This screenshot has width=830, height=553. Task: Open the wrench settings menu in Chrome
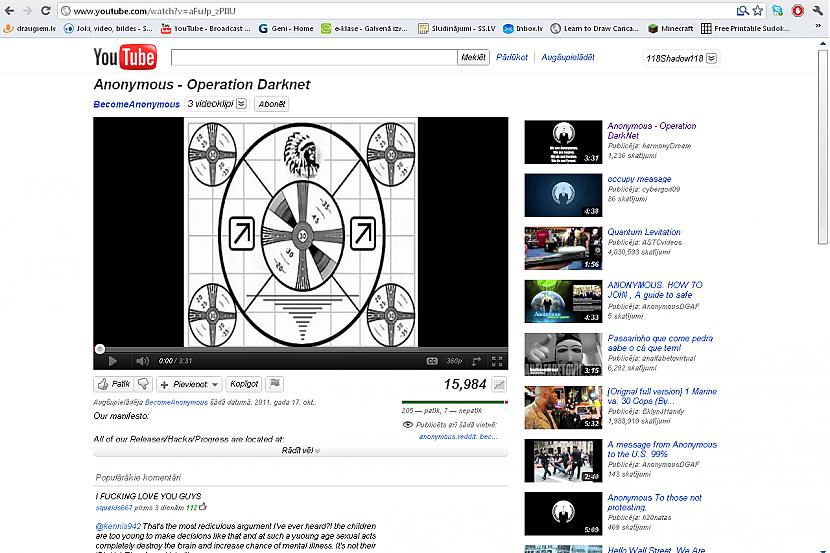tap(818, 11)
